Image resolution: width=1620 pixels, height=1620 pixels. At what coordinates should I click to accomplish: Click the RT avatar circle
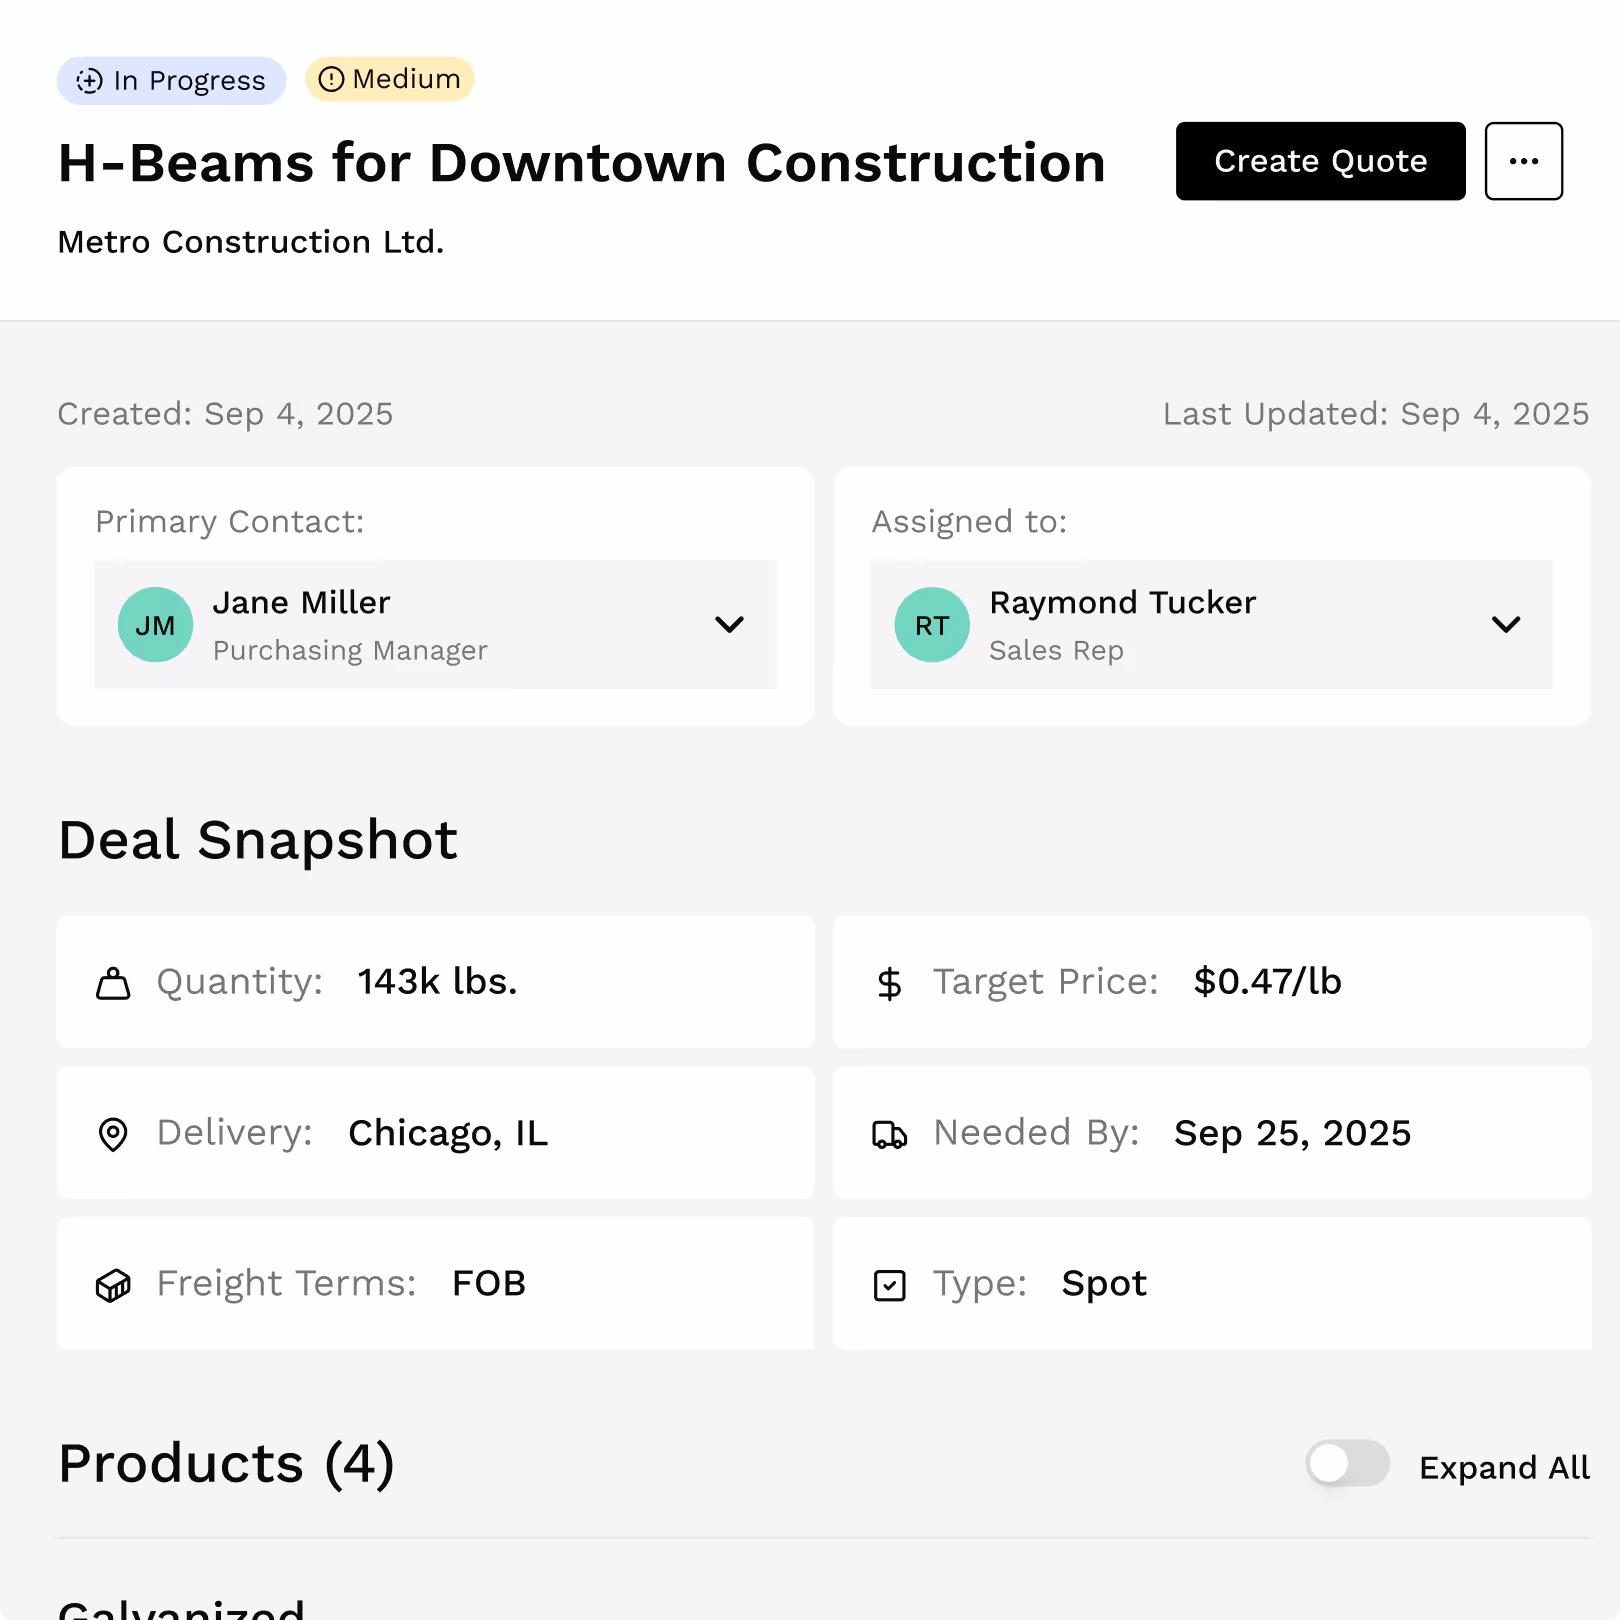(x=931, y=625)
